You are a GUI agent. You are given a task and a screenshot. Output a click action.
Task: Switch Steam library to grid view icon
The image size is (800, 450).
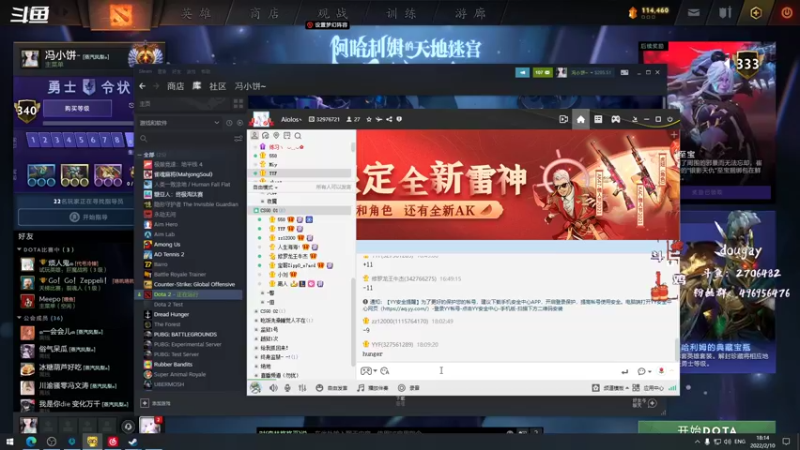238,104
